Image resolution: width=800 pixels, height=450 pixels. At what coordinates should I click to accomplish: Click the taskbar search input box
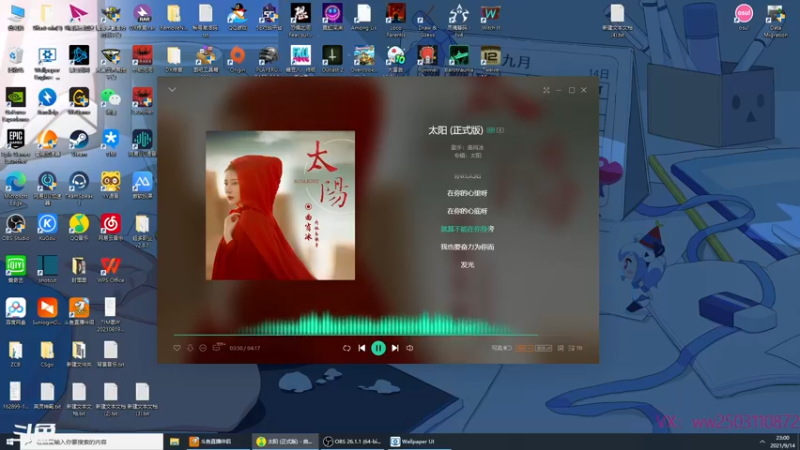tap(92, 441)
